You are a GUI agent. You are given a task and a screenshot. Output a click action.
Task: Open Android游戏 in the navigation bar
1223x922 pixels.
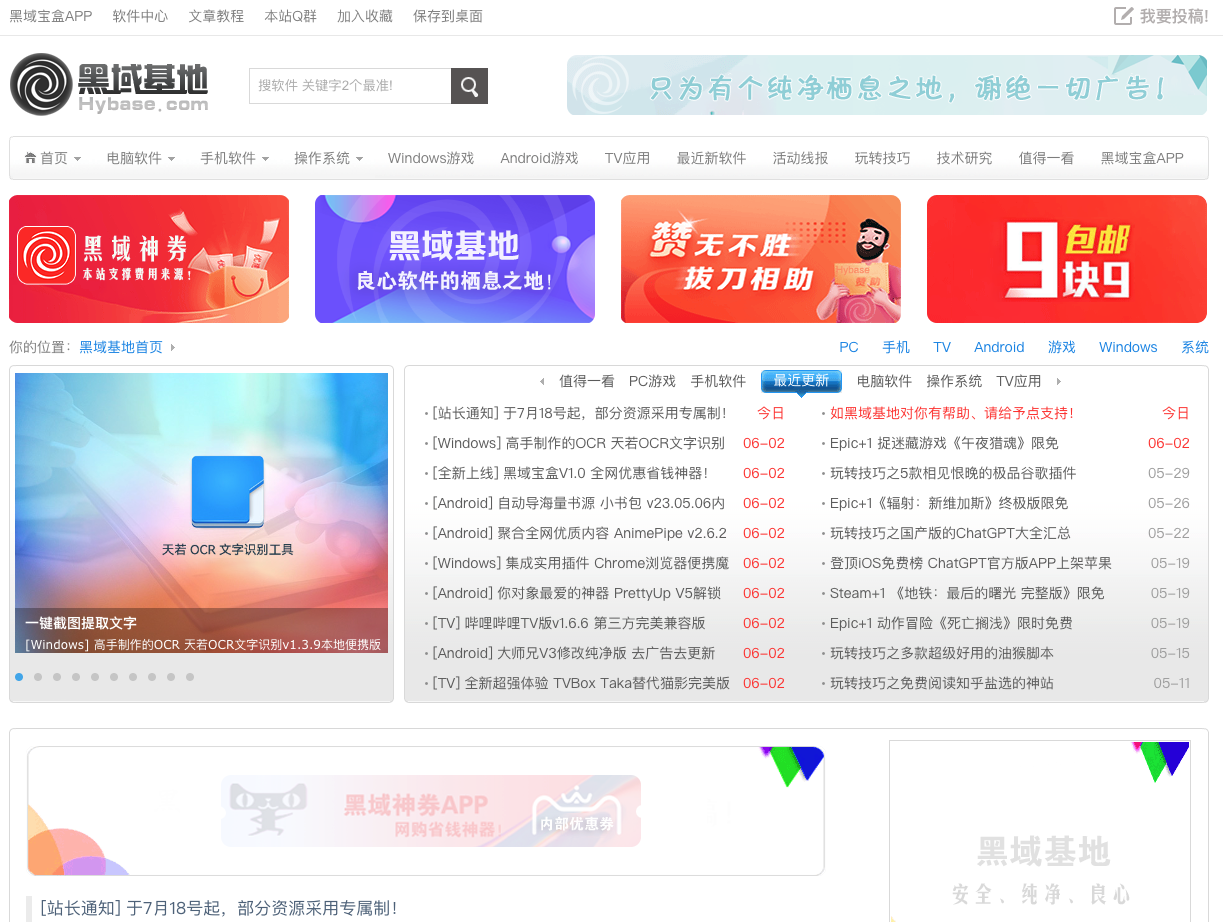540,158
